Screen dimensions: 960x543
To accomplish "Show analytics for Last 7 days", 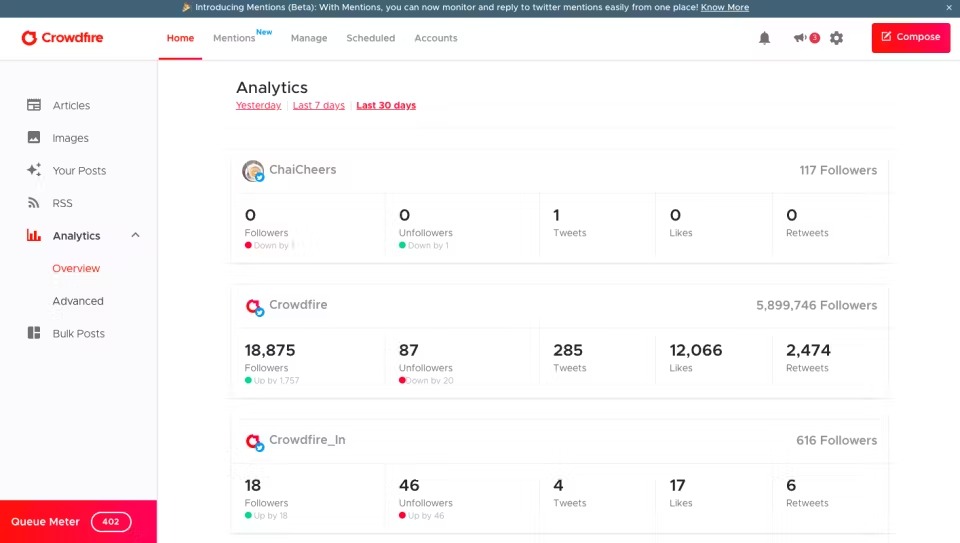I will [x=318, y=105].
